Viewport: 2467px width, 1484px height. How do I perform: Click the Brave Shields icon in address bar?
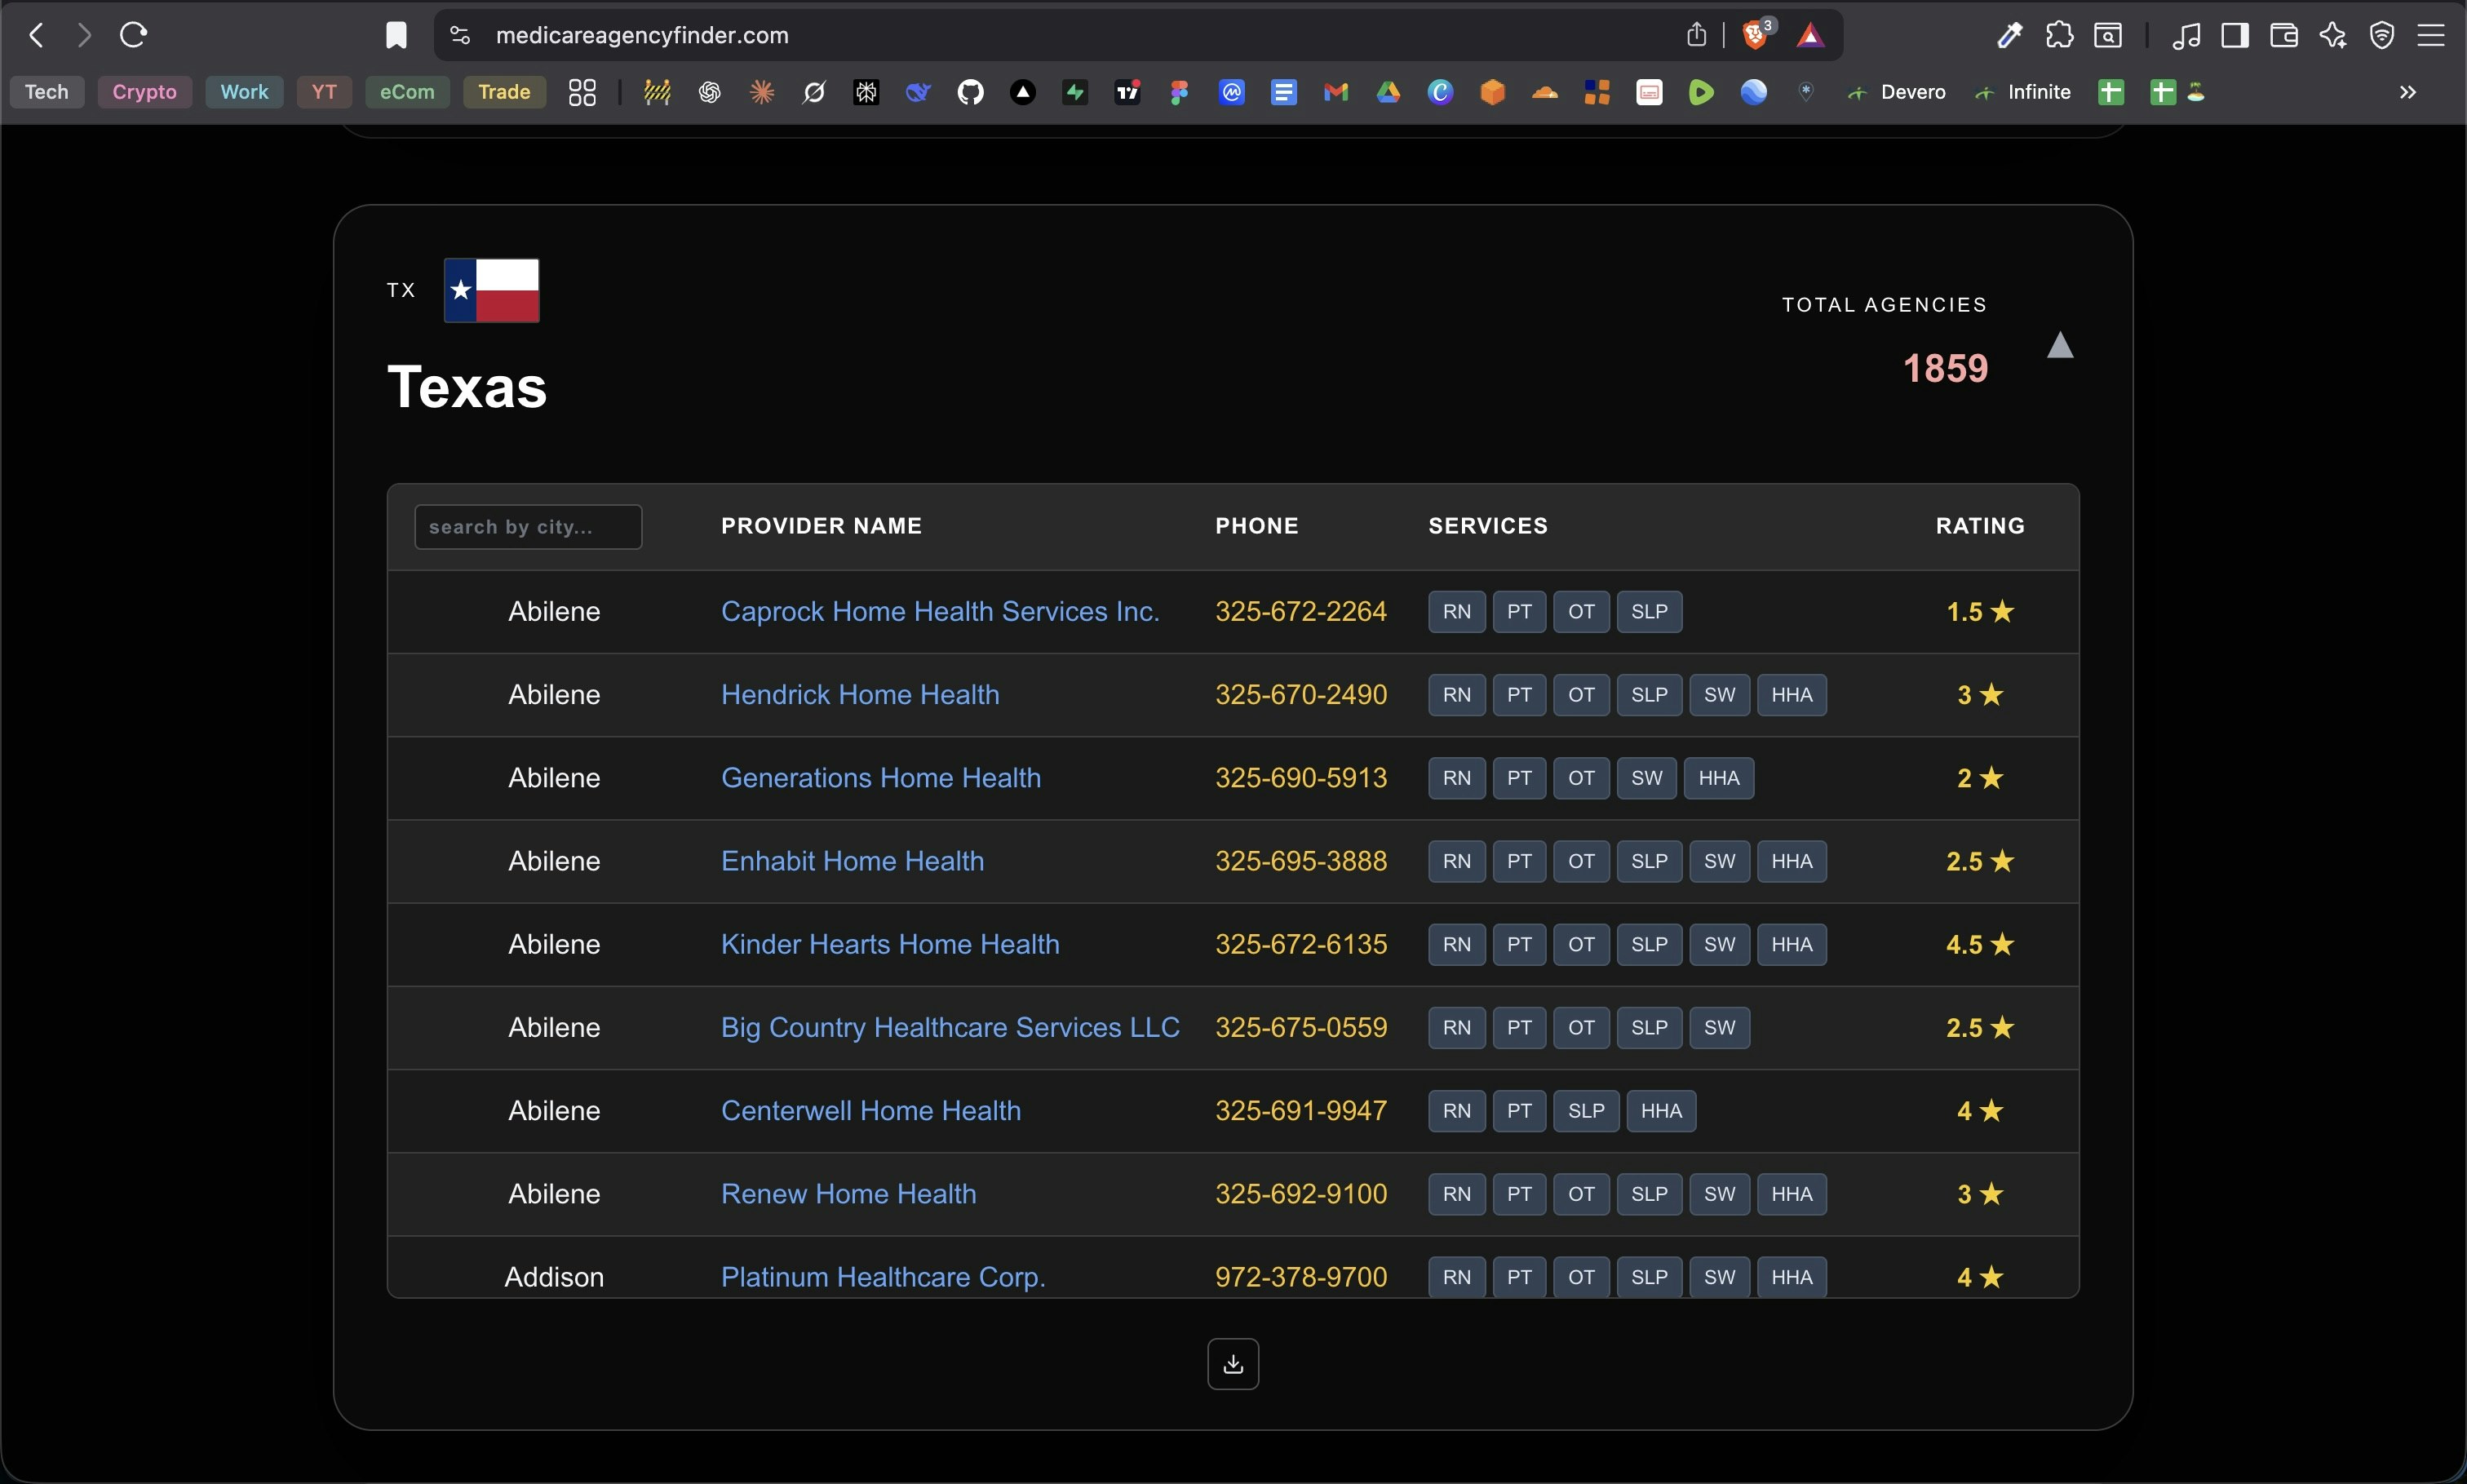click(1756, 35)
